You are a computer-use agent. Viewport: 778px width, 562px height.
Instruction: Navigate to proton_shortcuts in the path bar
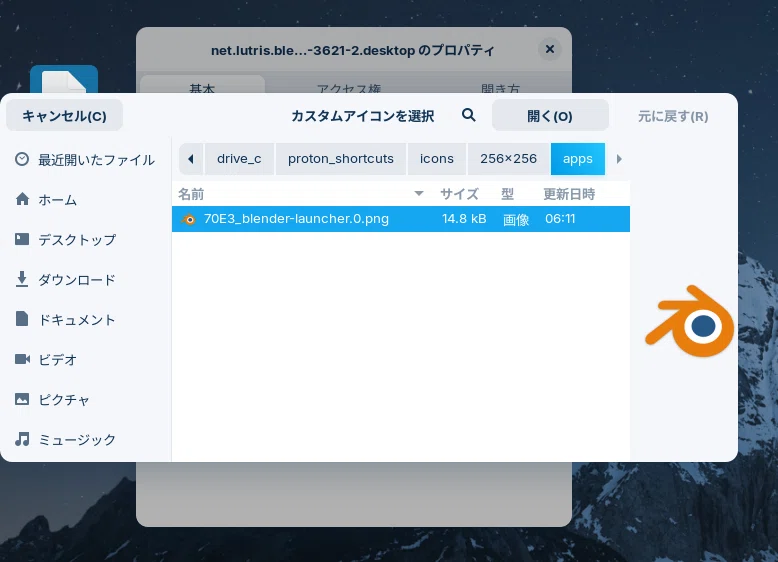coord(341,159)
